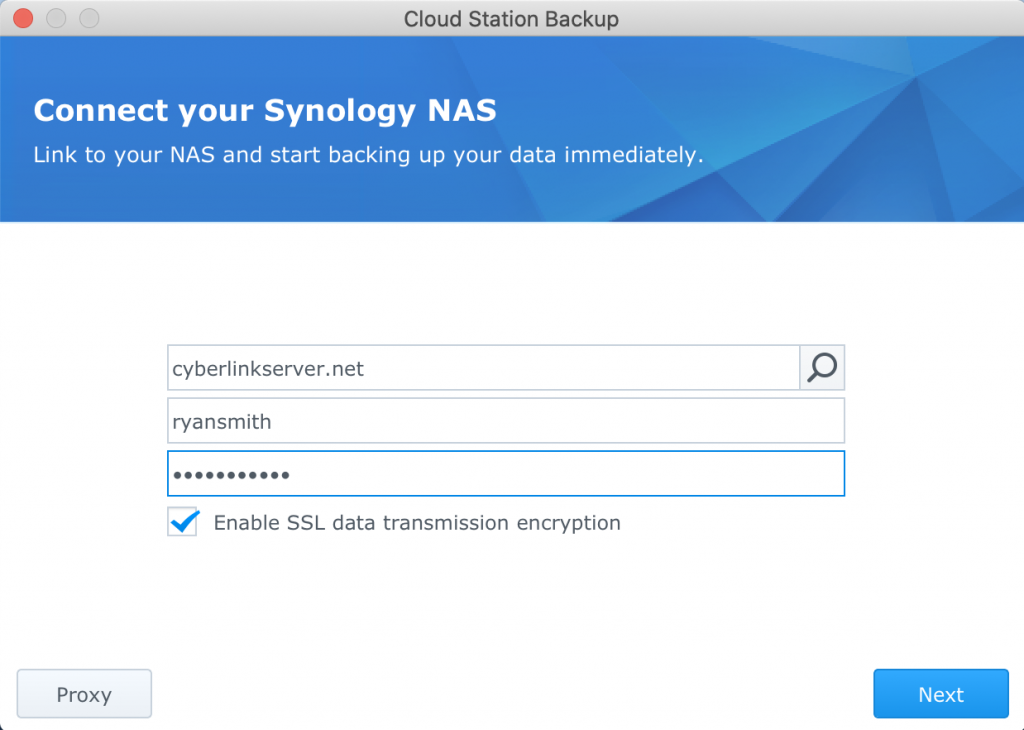
Task: Click the Next button
Action: tap(940, 693)
